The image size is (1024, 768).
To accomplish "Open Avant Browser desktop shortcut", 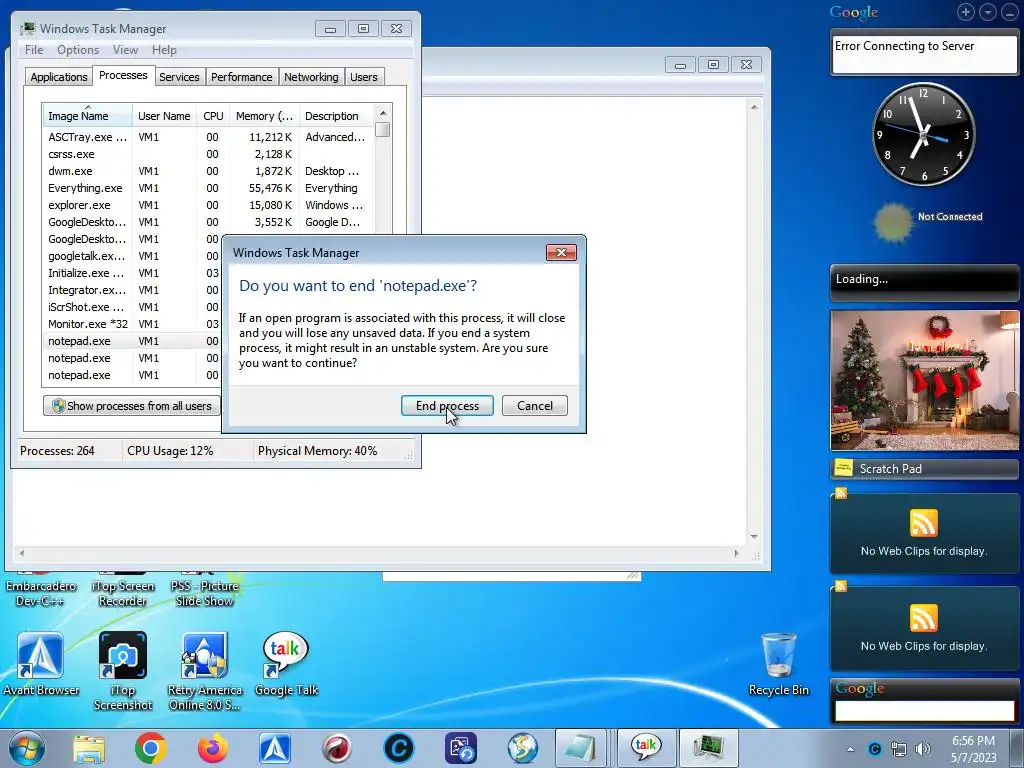I will [40, 664].
